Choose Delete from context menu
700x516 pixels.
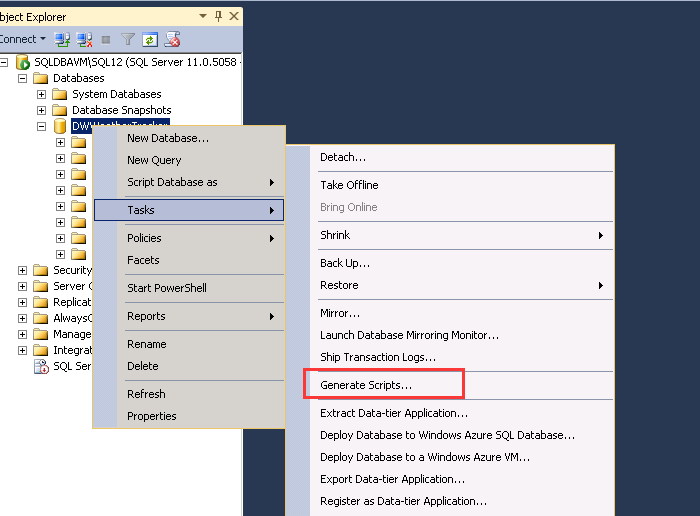(189, 366)
